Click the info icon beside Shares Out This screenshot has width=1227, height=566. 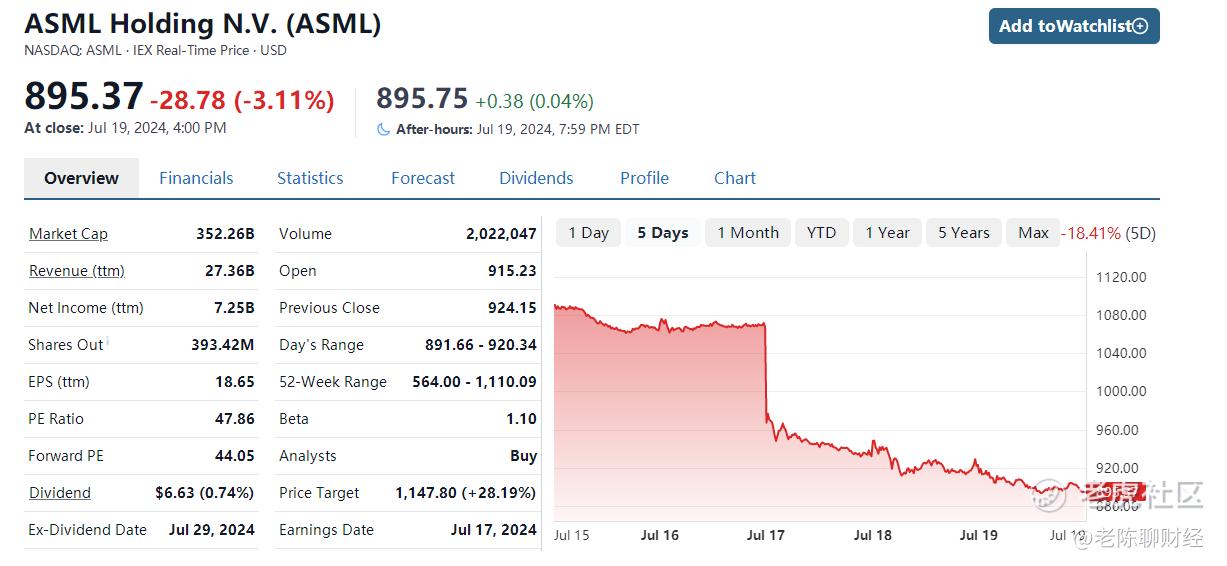pyautogui.click(x=108, y=342)
